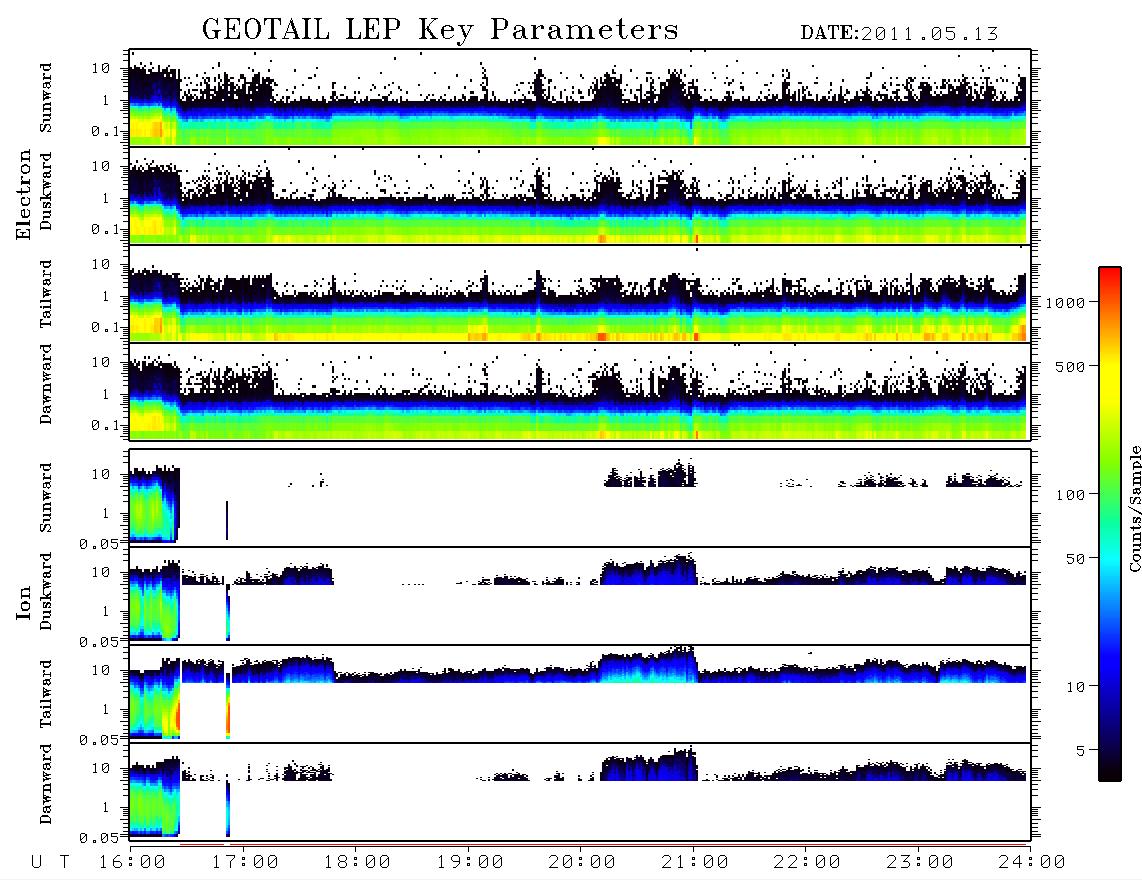Pick the Ion 'Duskward' panel label
Screen dimensions: 1142x880
46,592
